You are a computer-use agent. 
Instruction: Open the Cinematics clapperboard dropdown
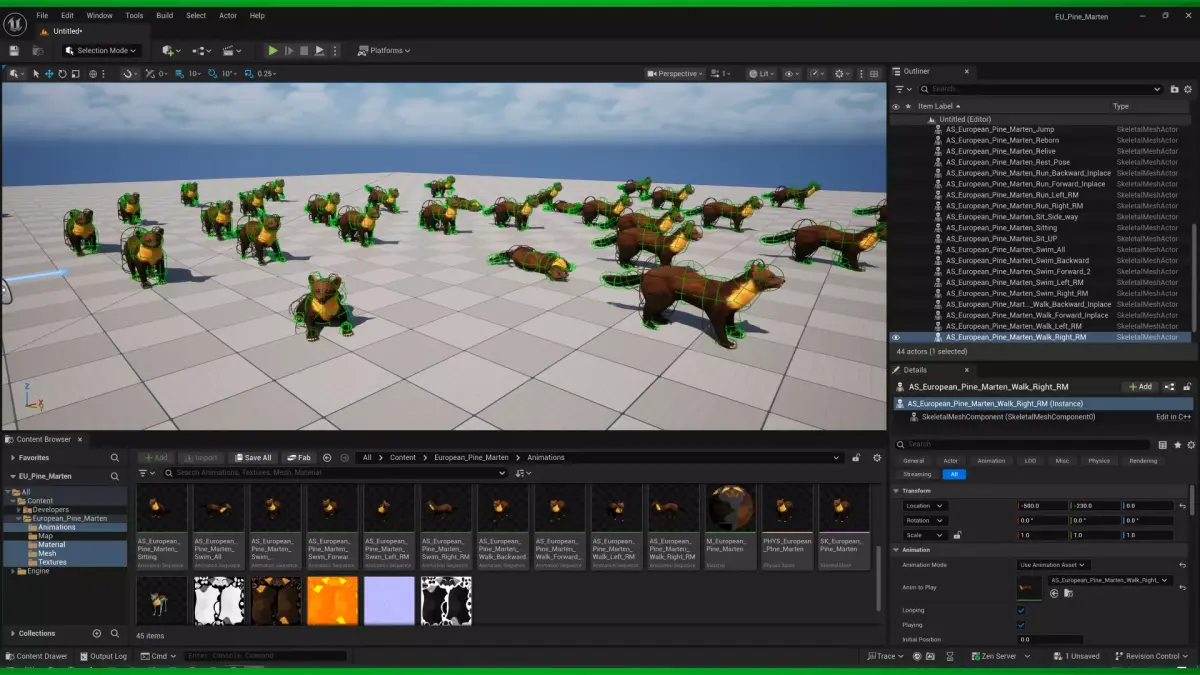click(233, 50)
